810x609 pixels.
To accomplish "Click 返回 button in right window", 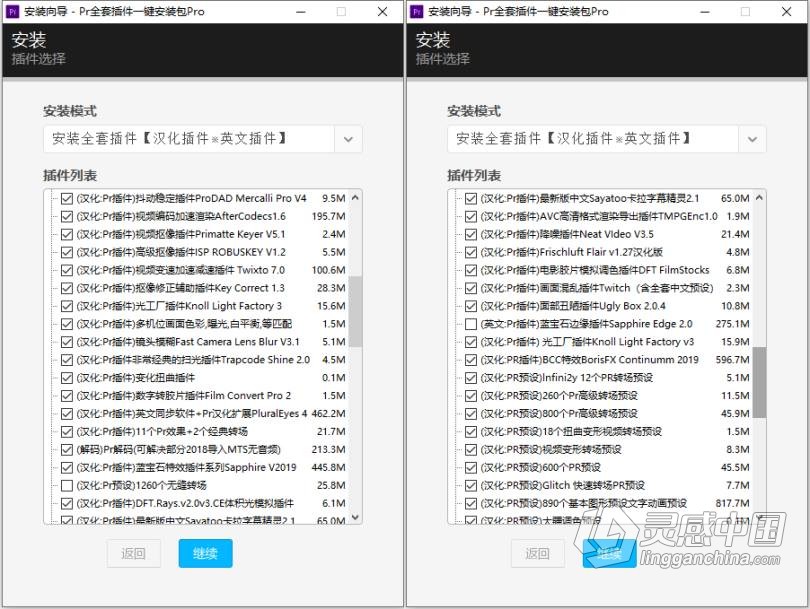I will pyautogui.click(x=538, y=553).
